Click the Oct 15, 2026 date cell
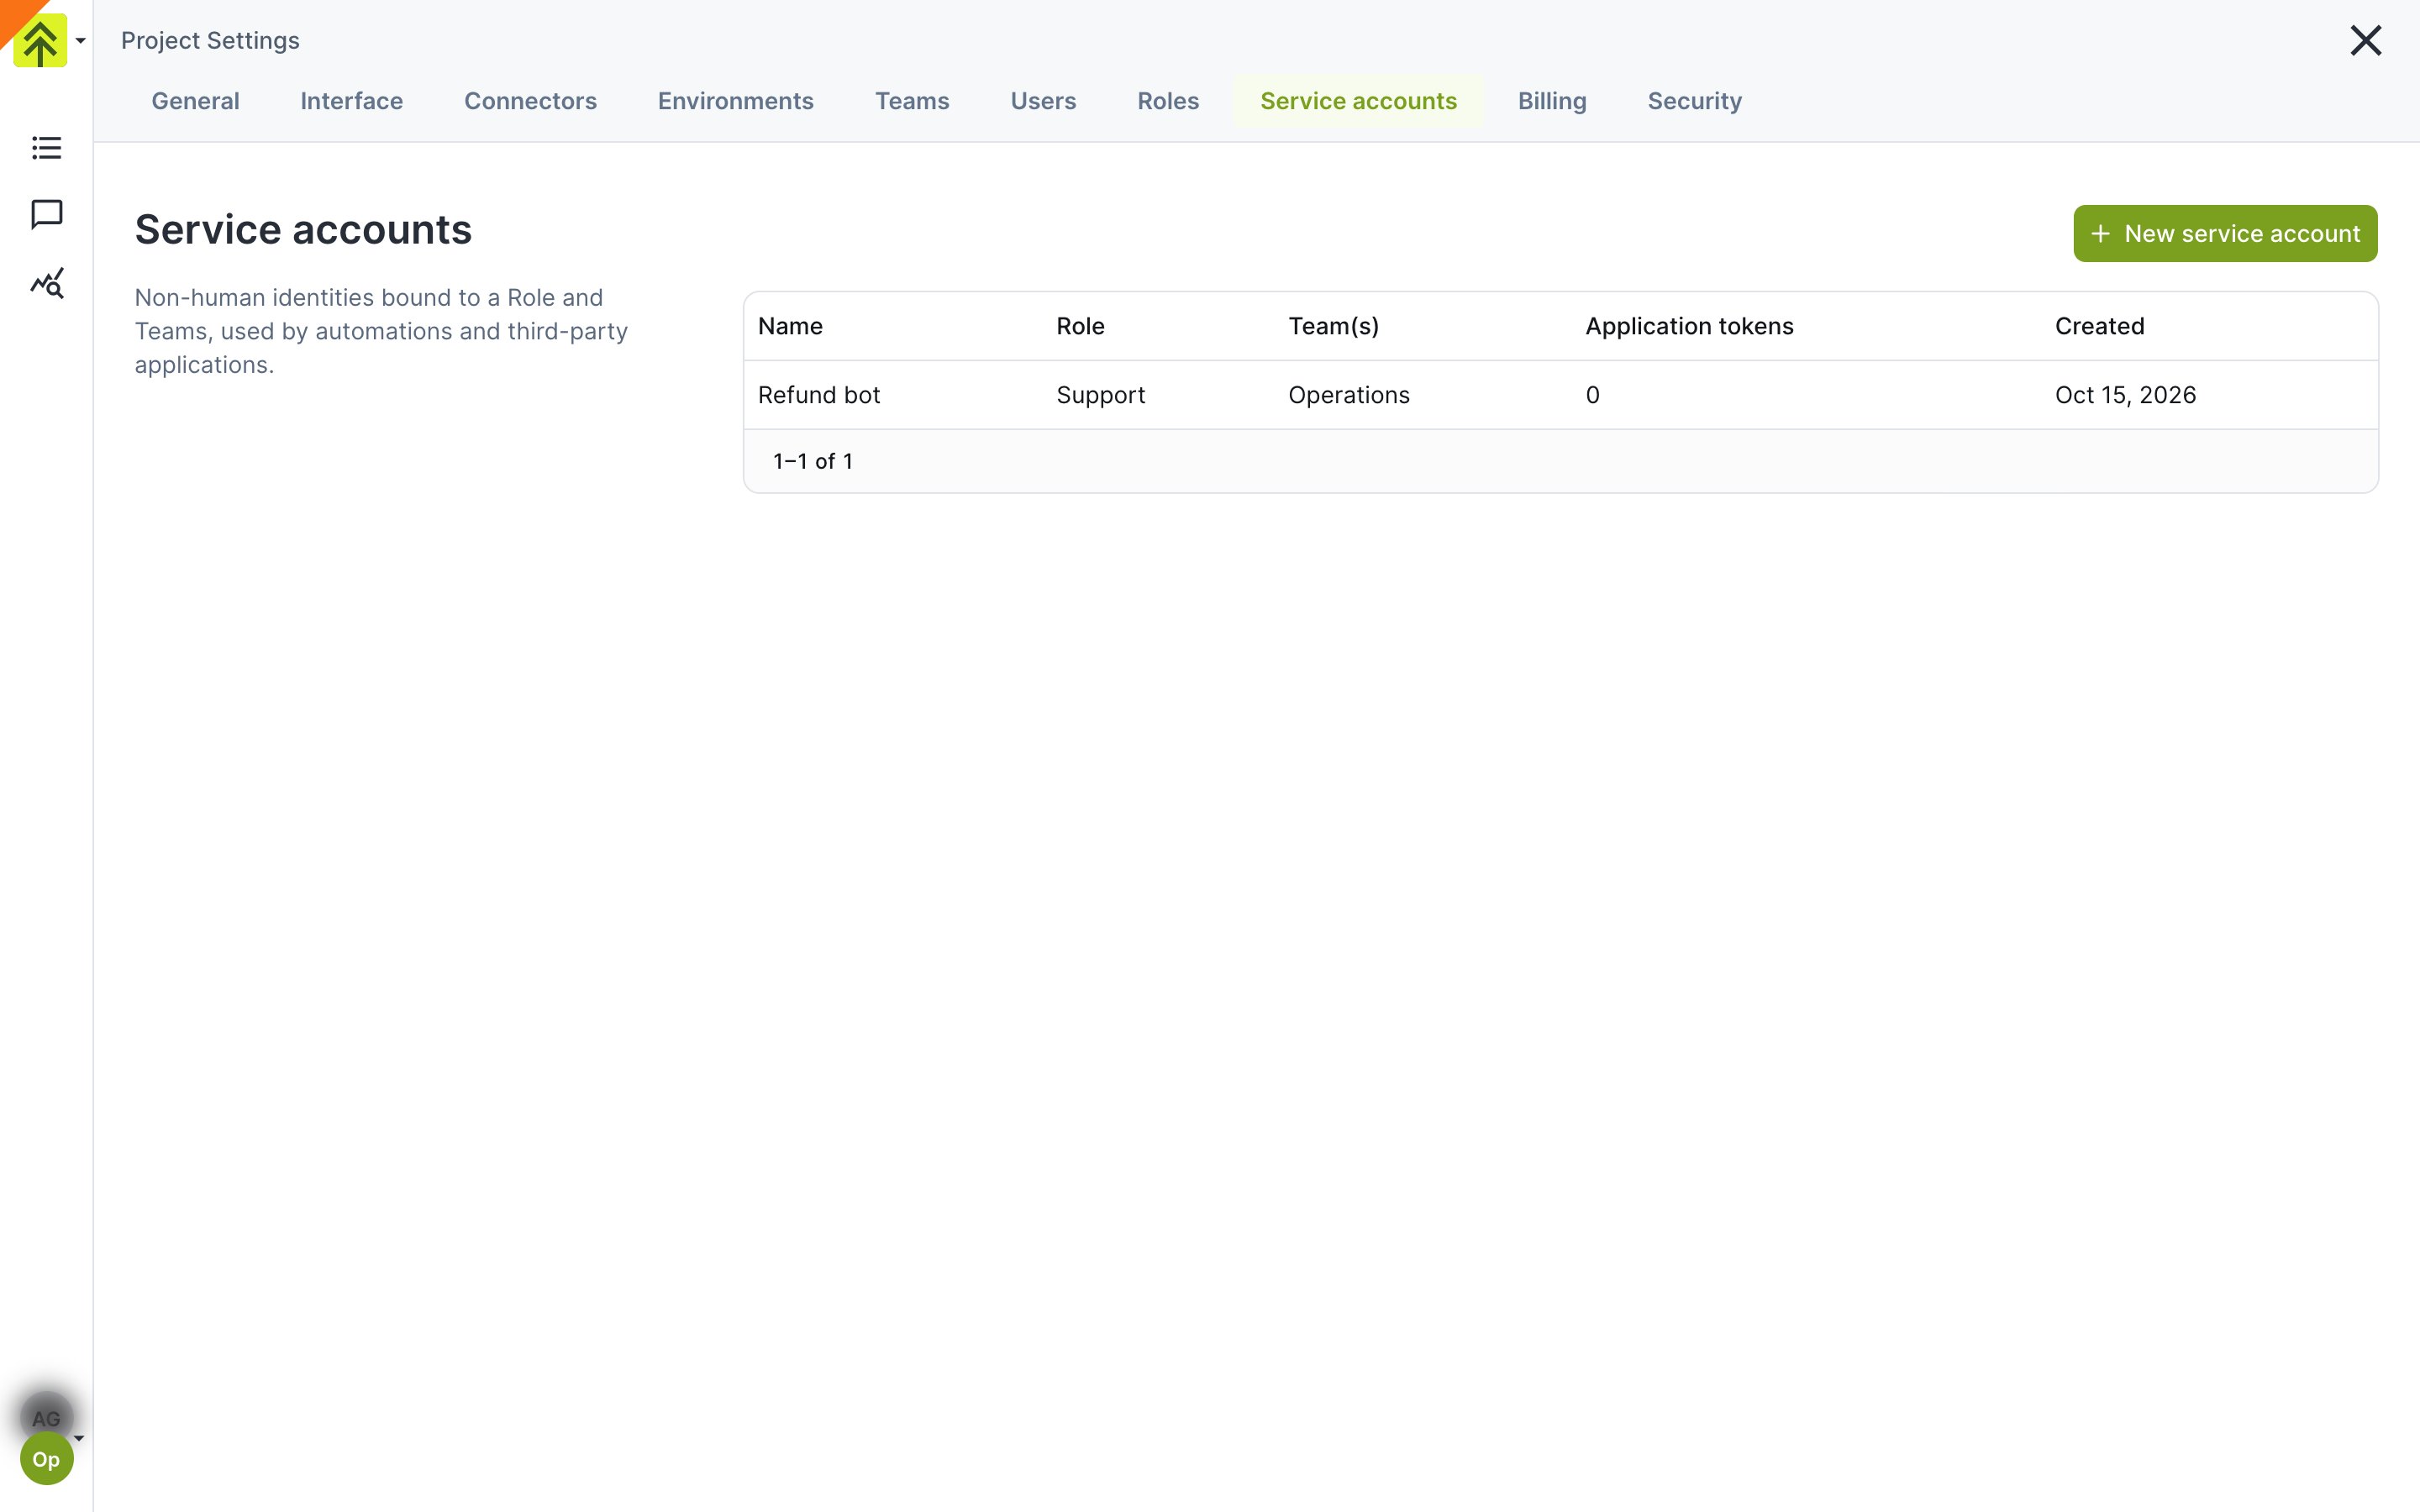 pos(2125,395)
